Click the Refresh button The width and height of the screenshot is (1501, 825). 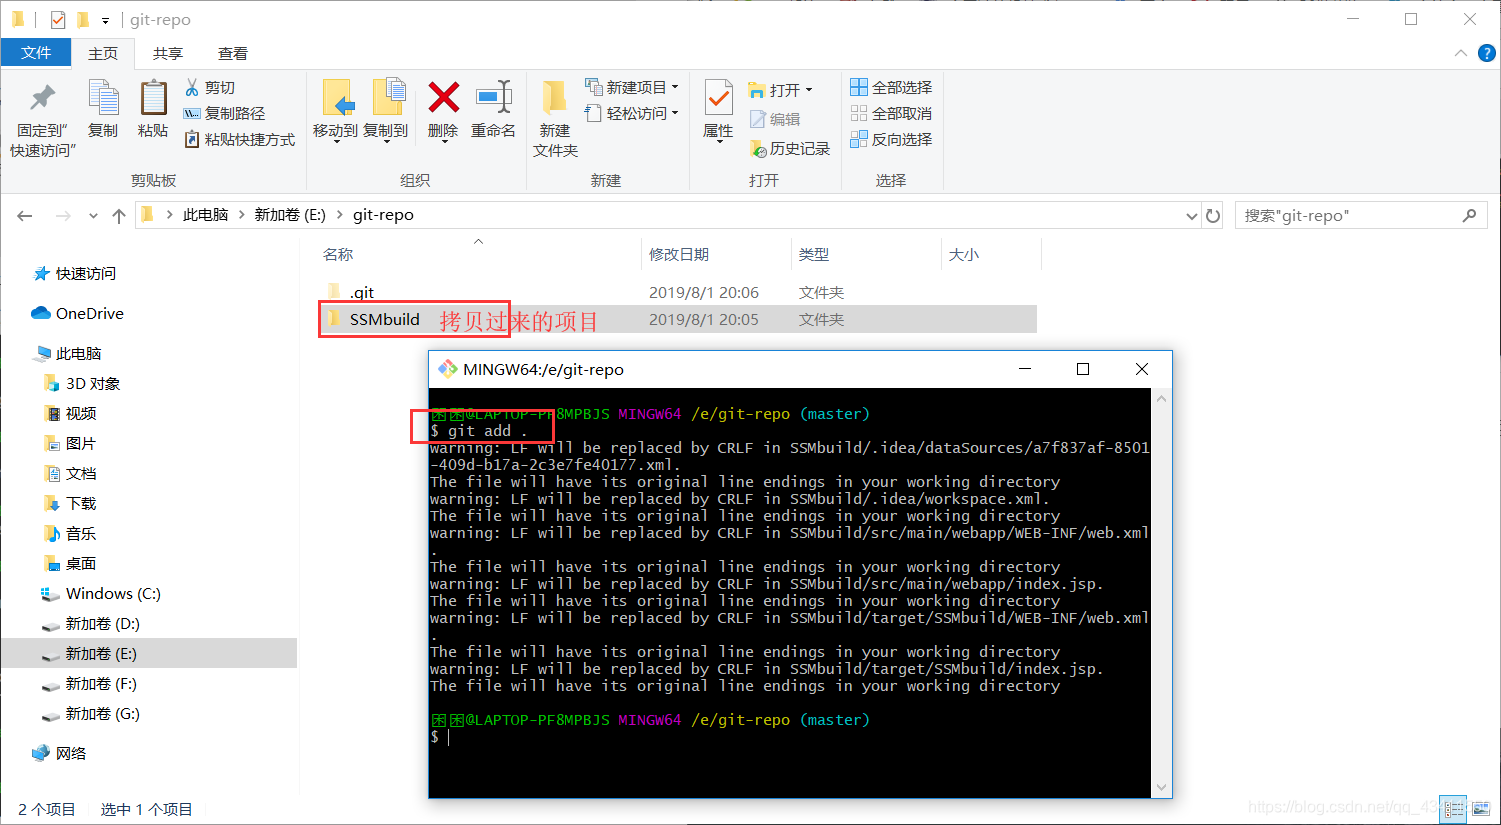coord(1213,216)
